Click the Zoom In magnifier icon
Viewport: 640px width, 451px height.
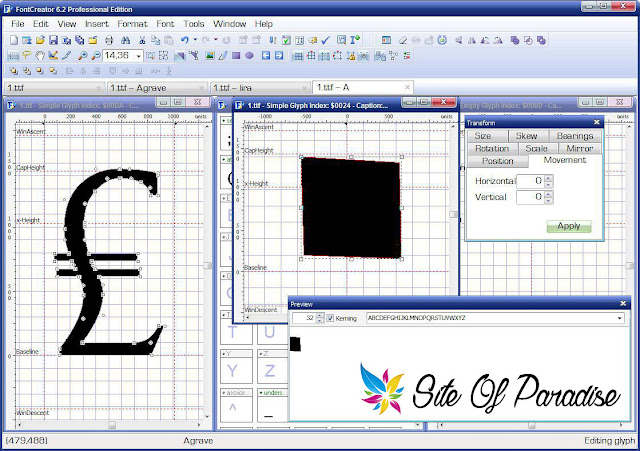point(83,56)
